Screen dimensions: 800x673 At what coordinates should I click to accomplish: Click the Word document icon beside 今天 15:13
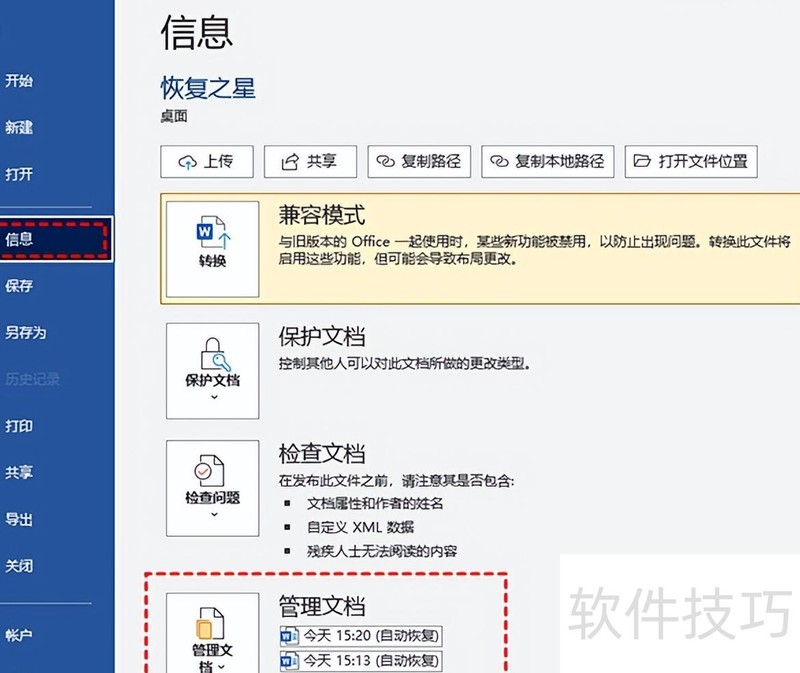pos(288,659)
